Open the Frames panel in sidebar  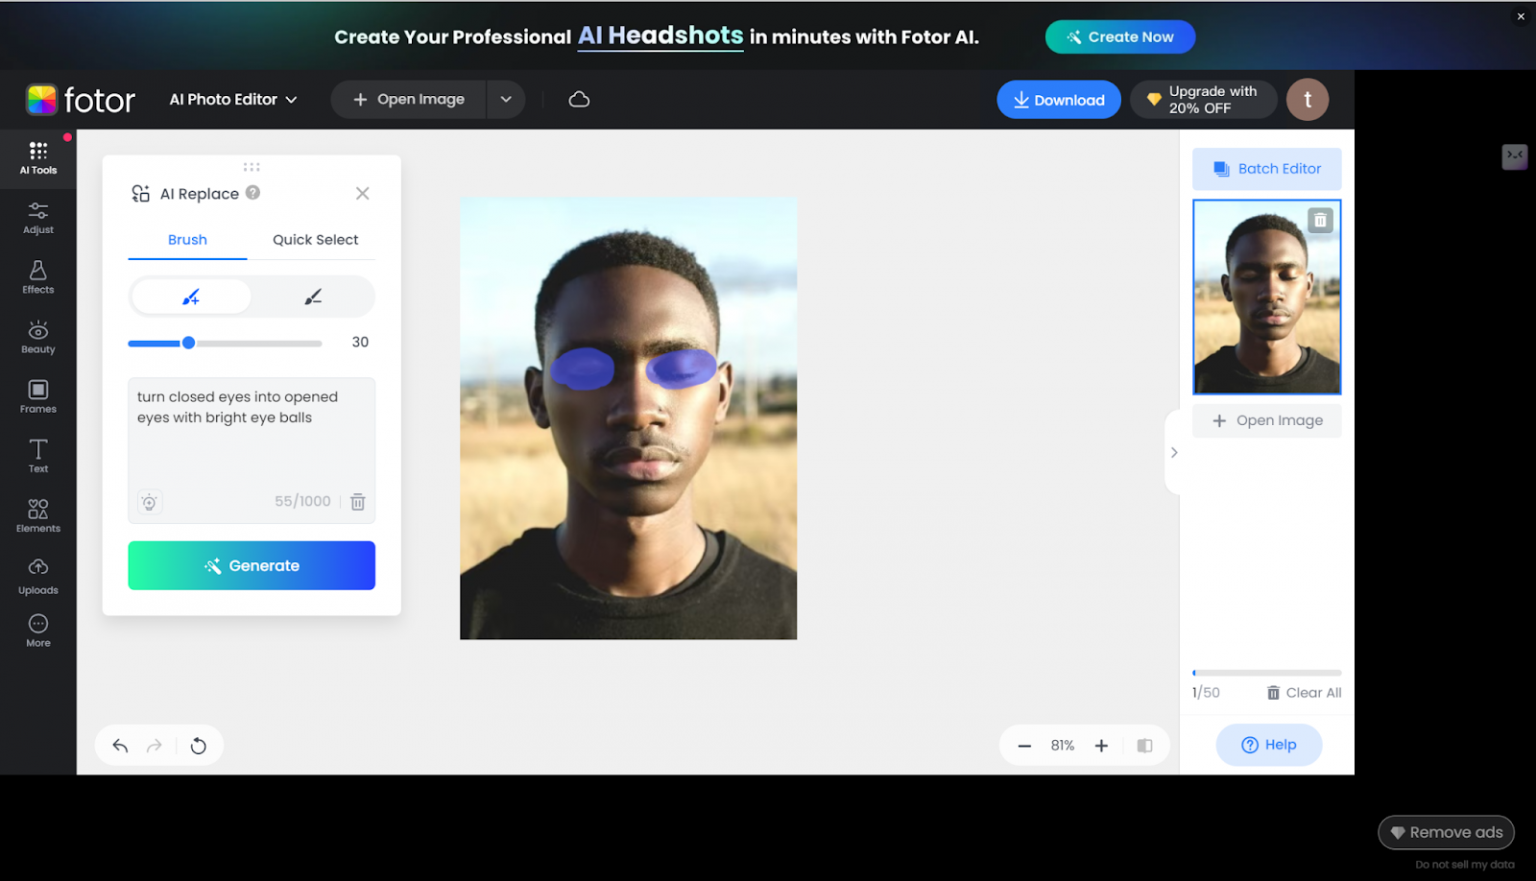(38, 397)
